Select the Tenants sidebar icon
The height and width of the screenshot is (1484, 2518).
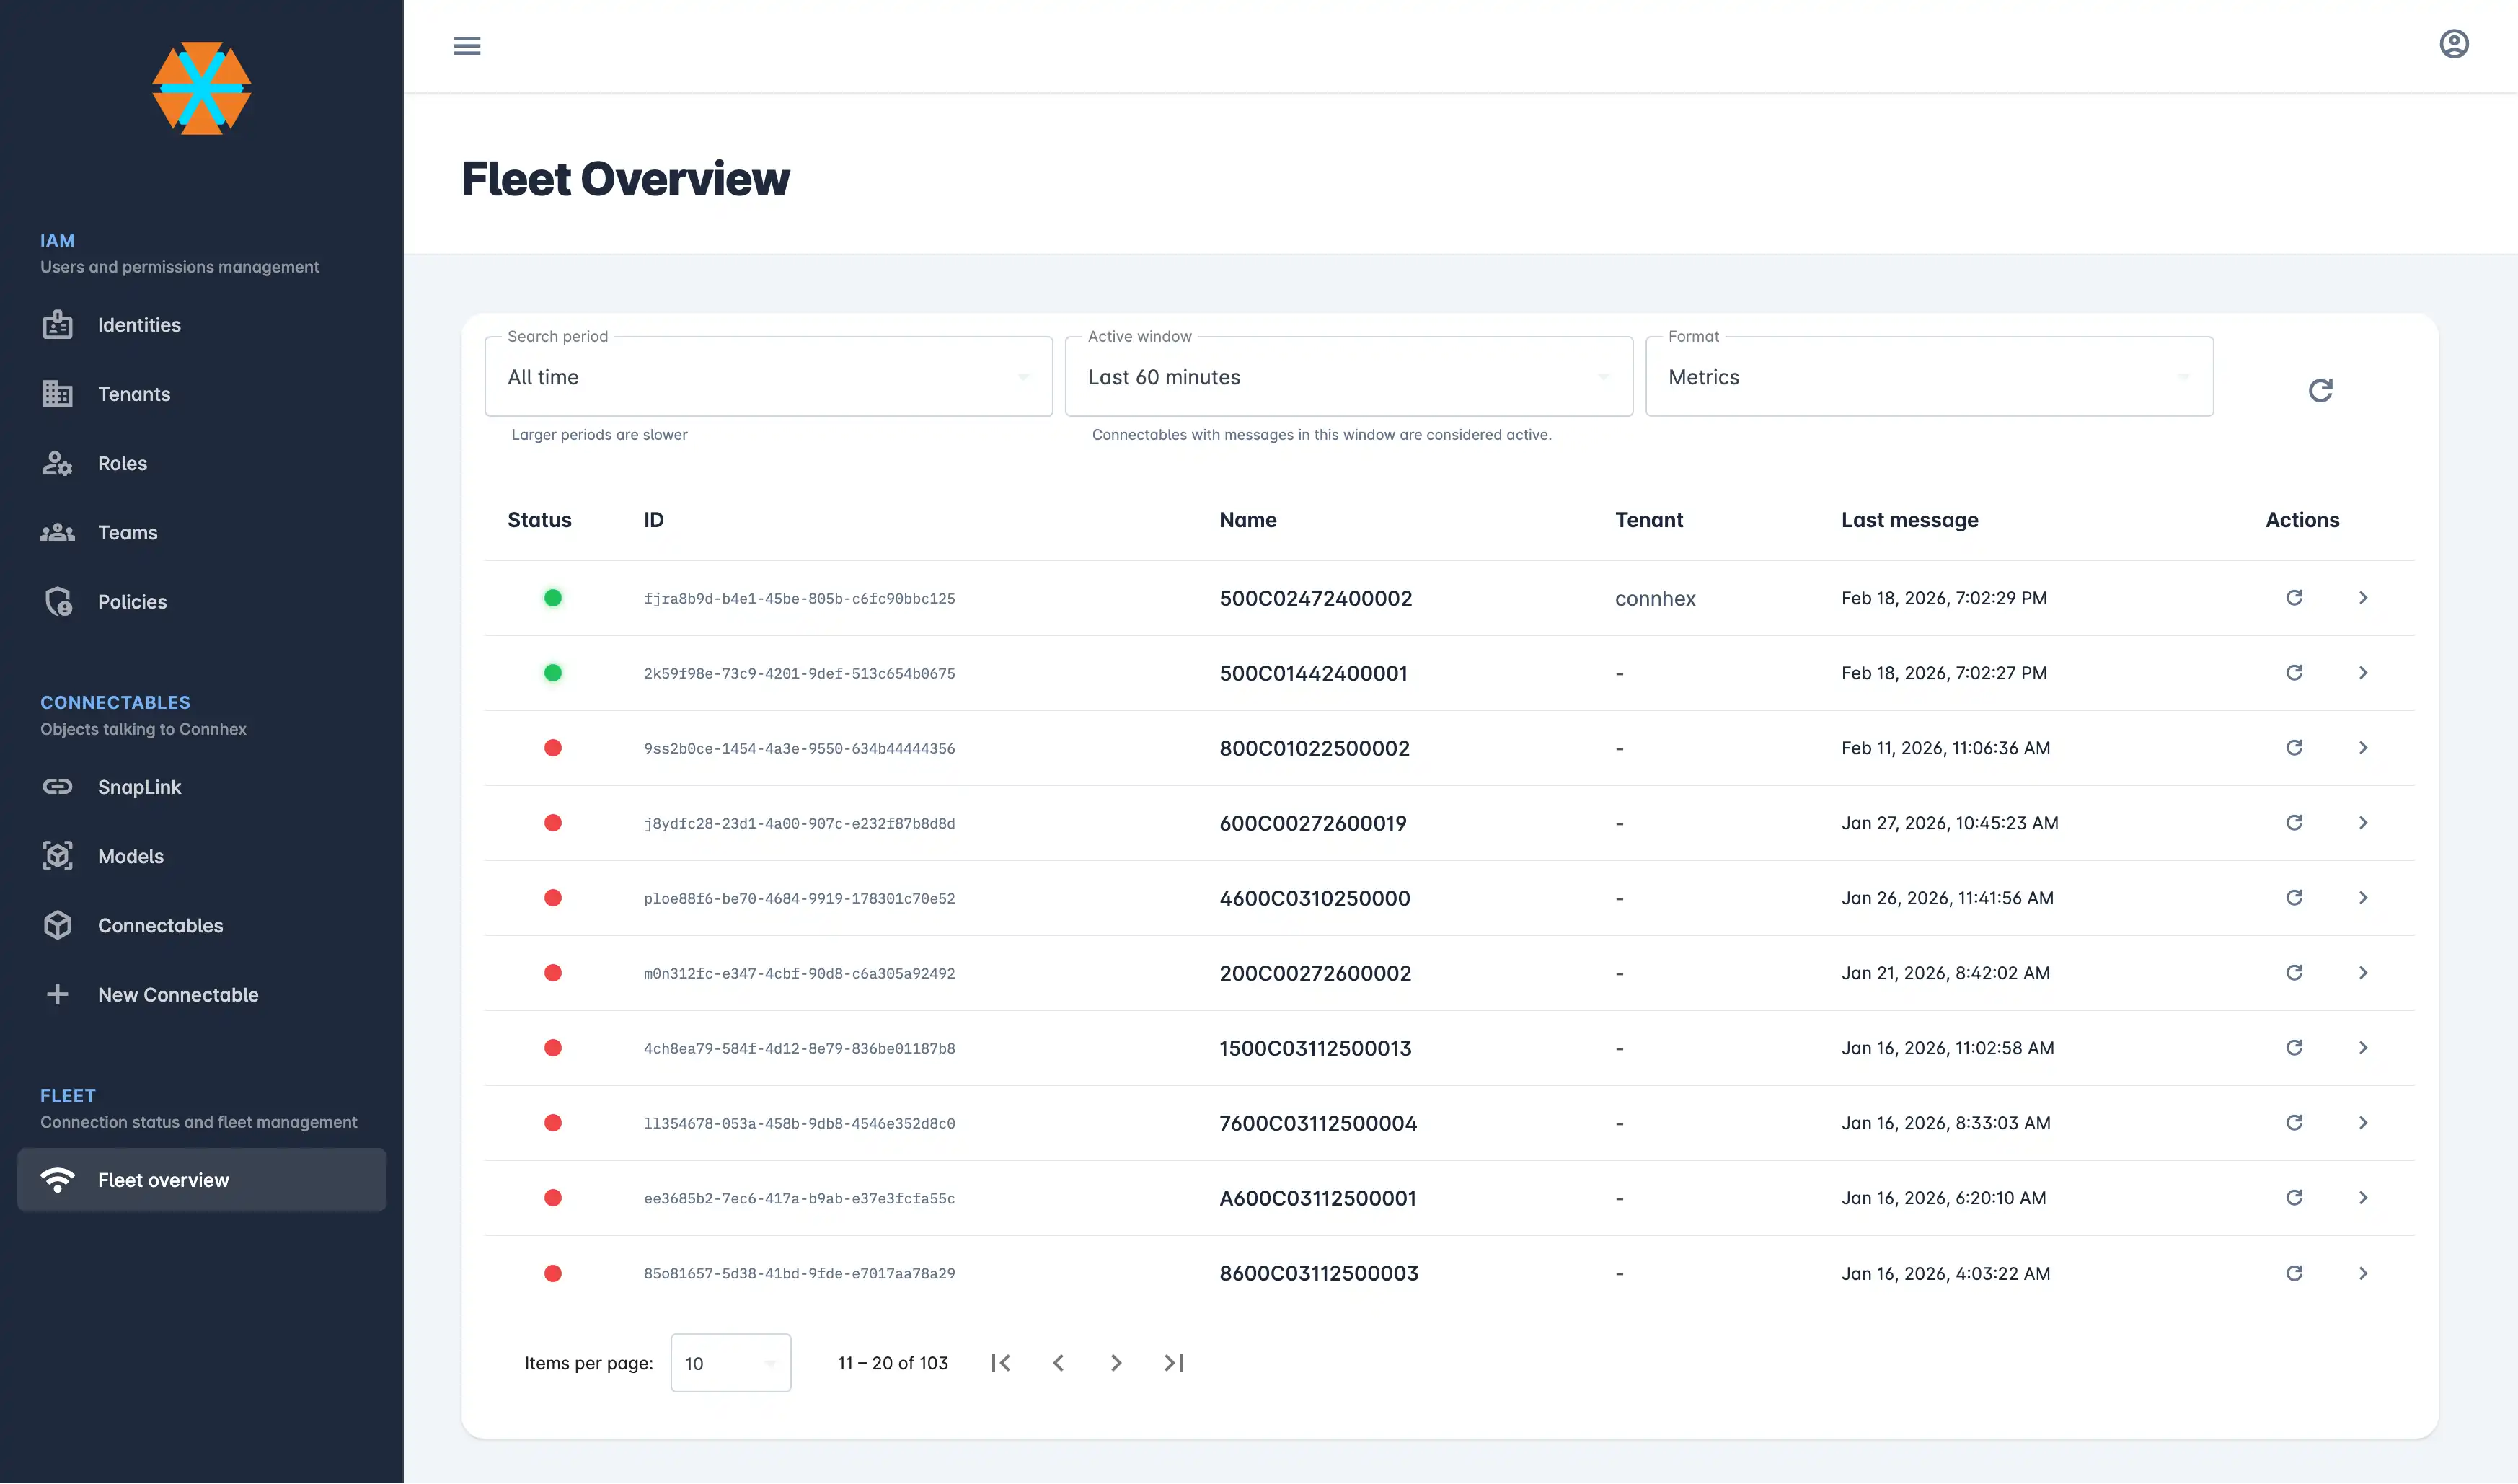pos(57,394)
